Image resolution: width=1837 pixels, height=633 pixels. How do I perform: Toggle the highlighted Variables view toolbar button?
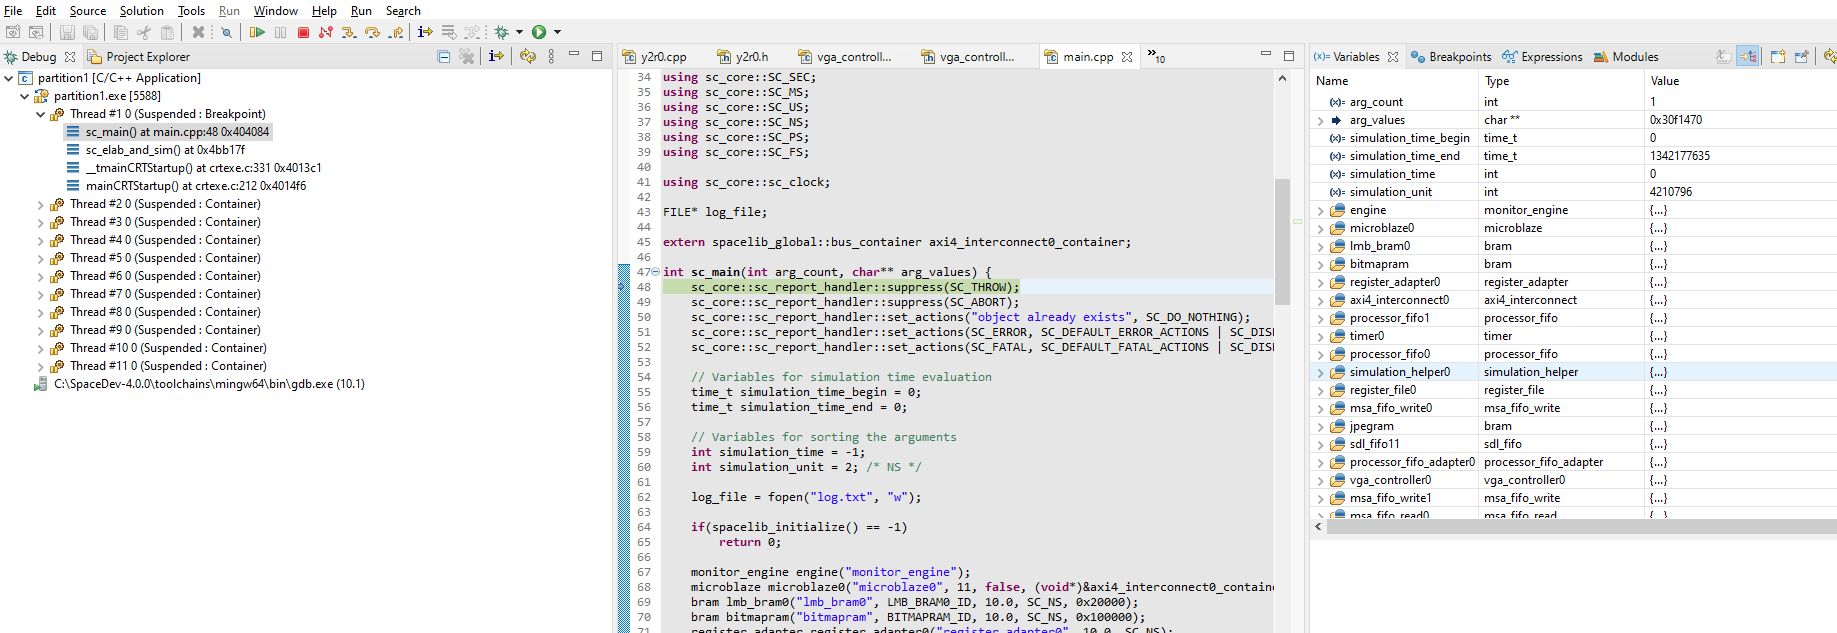click(x=1747, y=57)
